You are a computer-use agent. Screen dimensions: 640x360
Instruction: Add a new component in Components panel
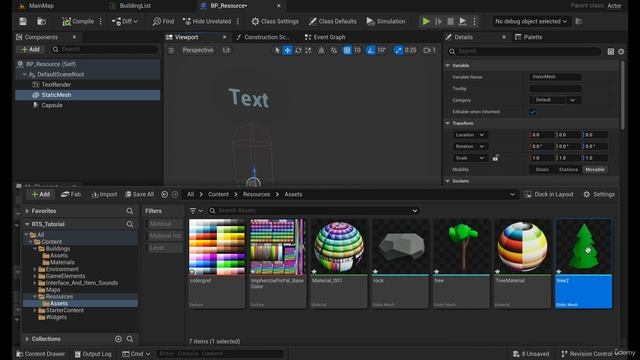pos(30,49)
